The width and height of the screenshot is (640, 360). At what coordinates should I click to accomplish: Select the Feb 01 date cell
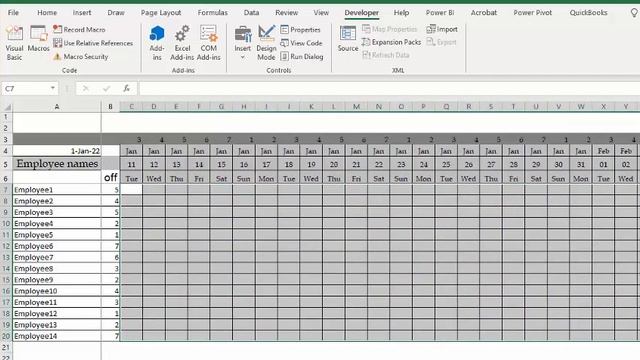pos(603,164)
